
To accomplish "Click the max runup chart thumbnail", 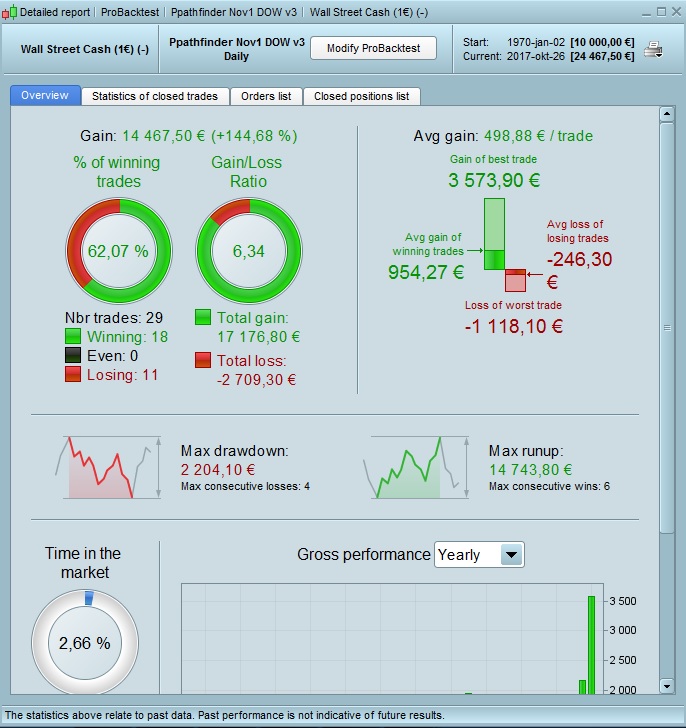I will click(416, 467).
